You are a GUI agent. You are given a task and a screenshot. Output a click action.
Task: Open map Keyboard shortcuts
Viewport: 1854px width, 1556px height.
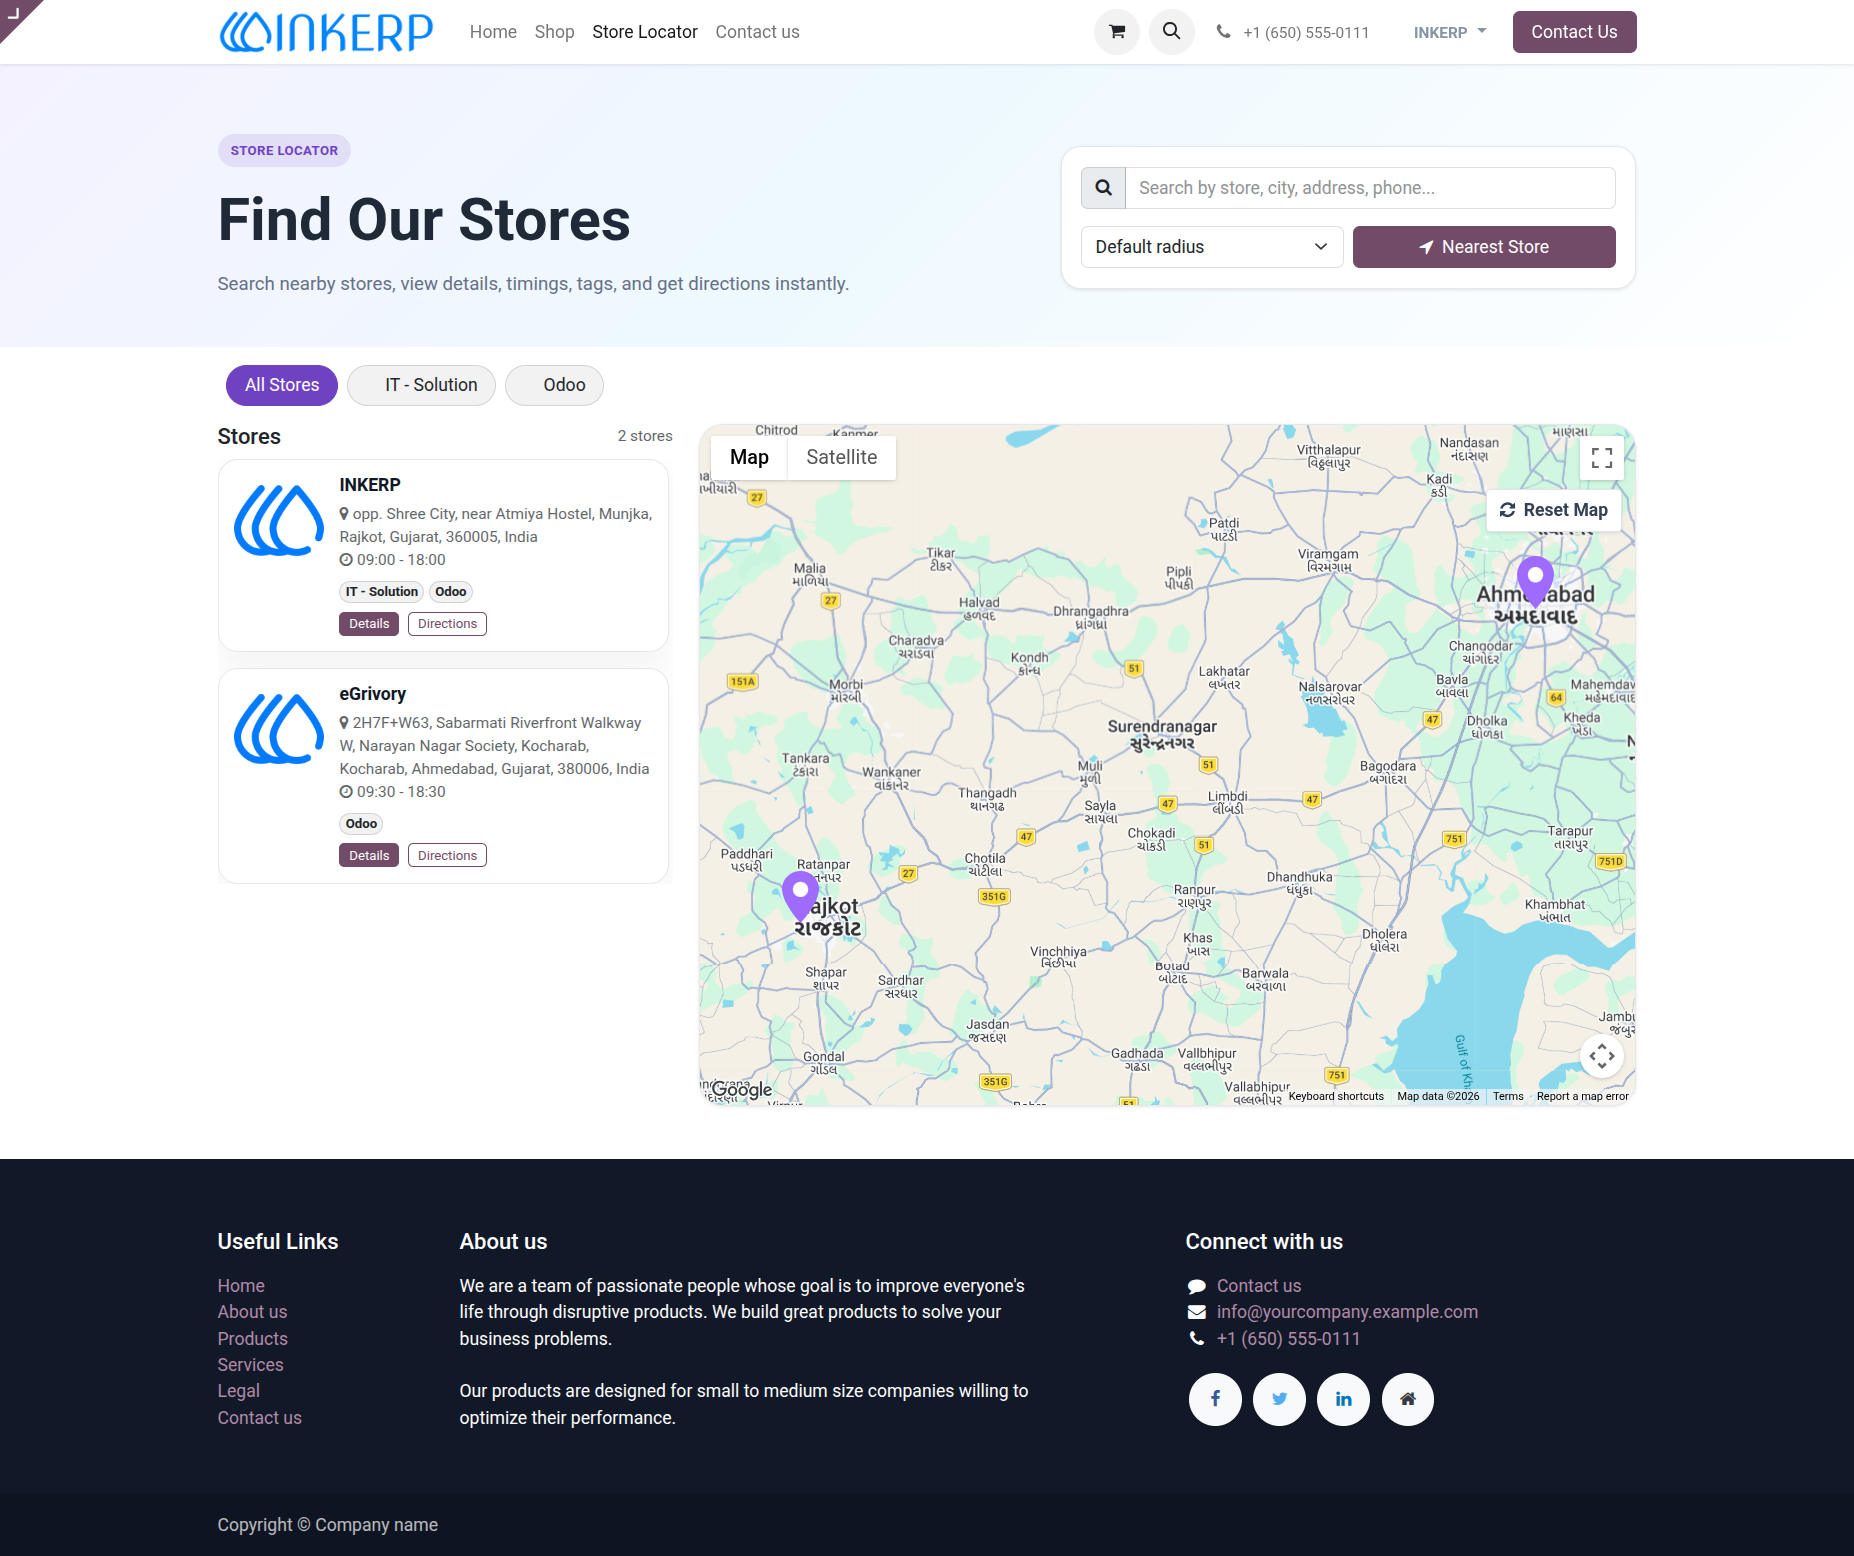pyautogui.click(x=1336, y=1097)
